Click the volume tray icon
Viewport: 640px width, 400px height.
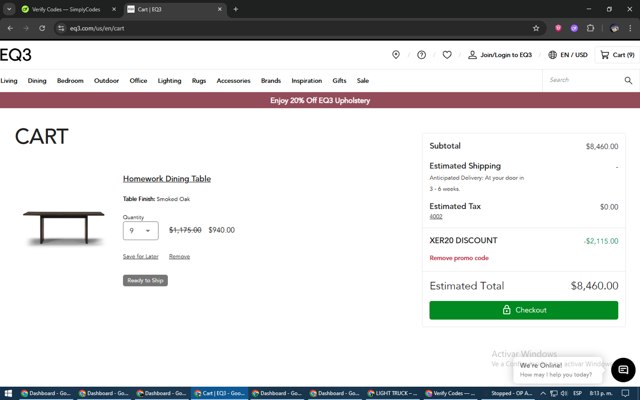(564, 393)
